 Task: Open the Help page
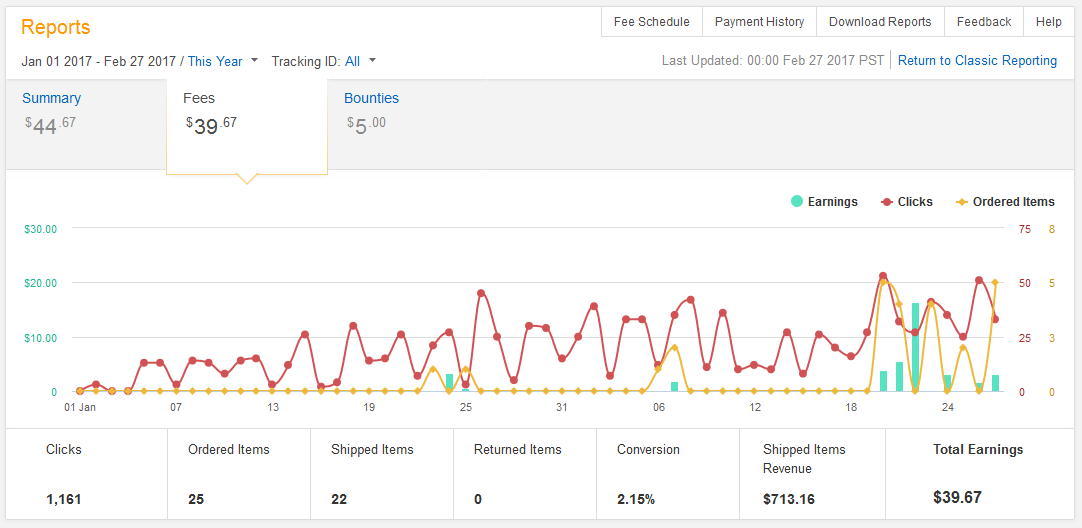[1049, 22]
